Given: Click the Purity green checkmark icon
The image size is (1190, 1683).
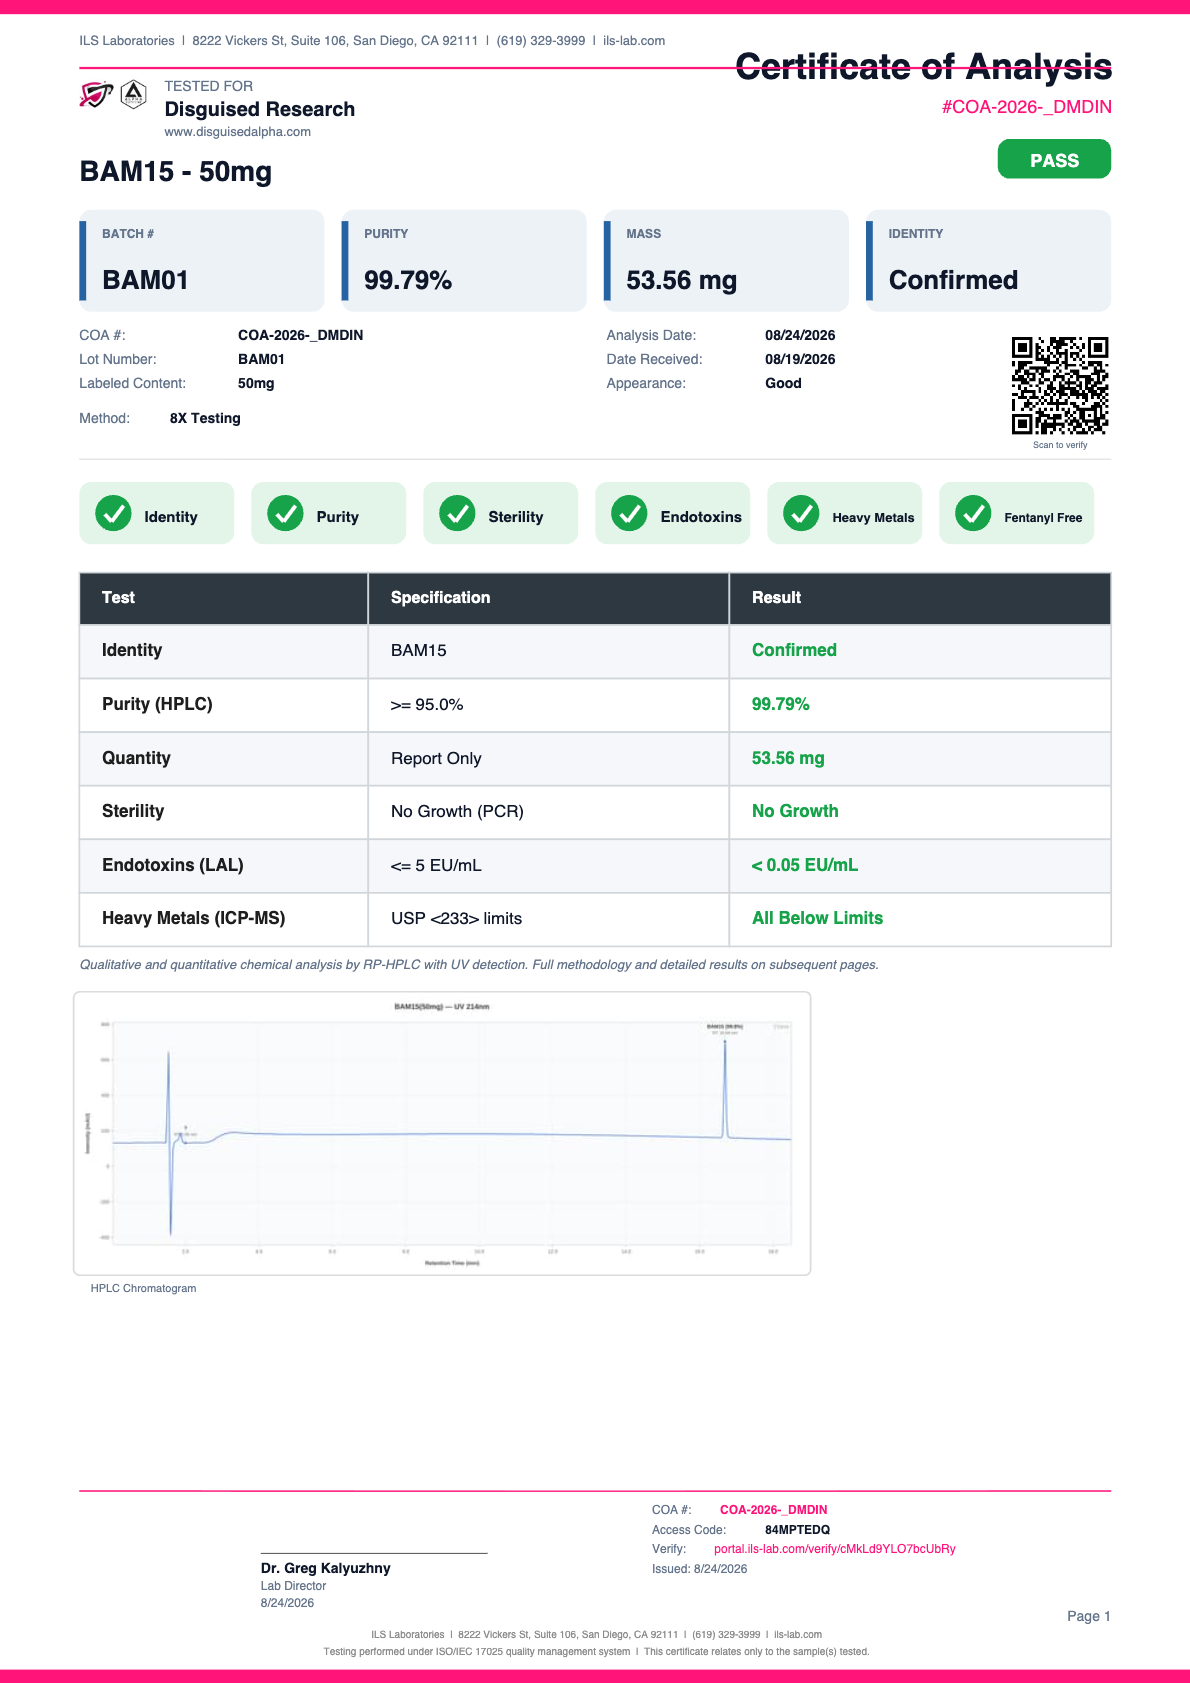Looking at the screenshot, I should click(x=285, y=513).
